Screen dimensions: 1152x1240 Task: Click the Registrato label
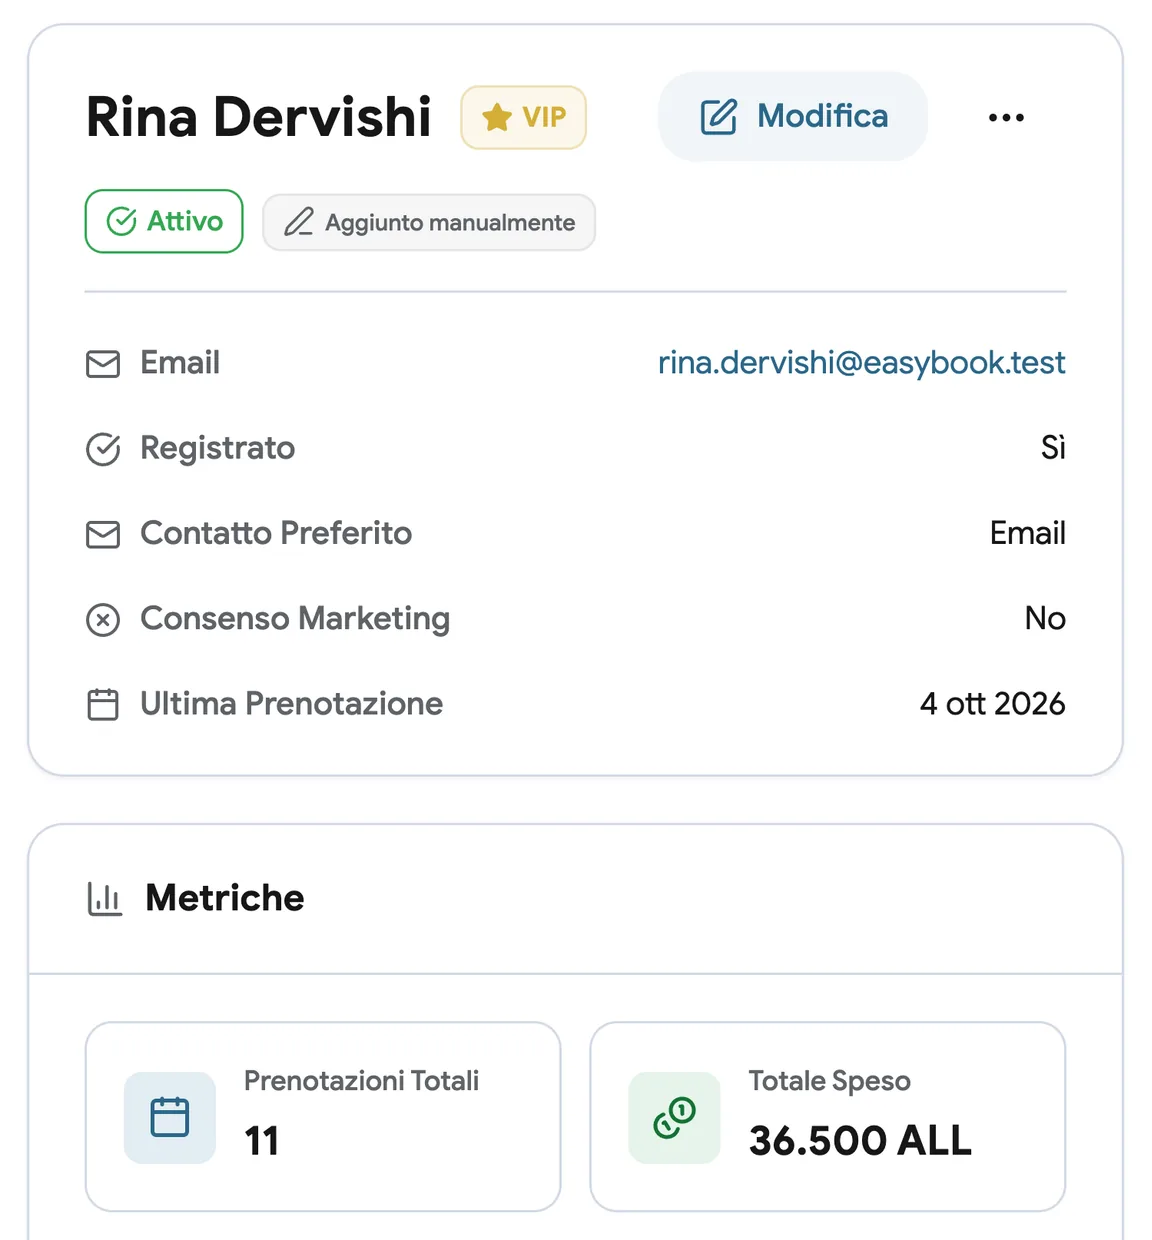click(218, 448)
